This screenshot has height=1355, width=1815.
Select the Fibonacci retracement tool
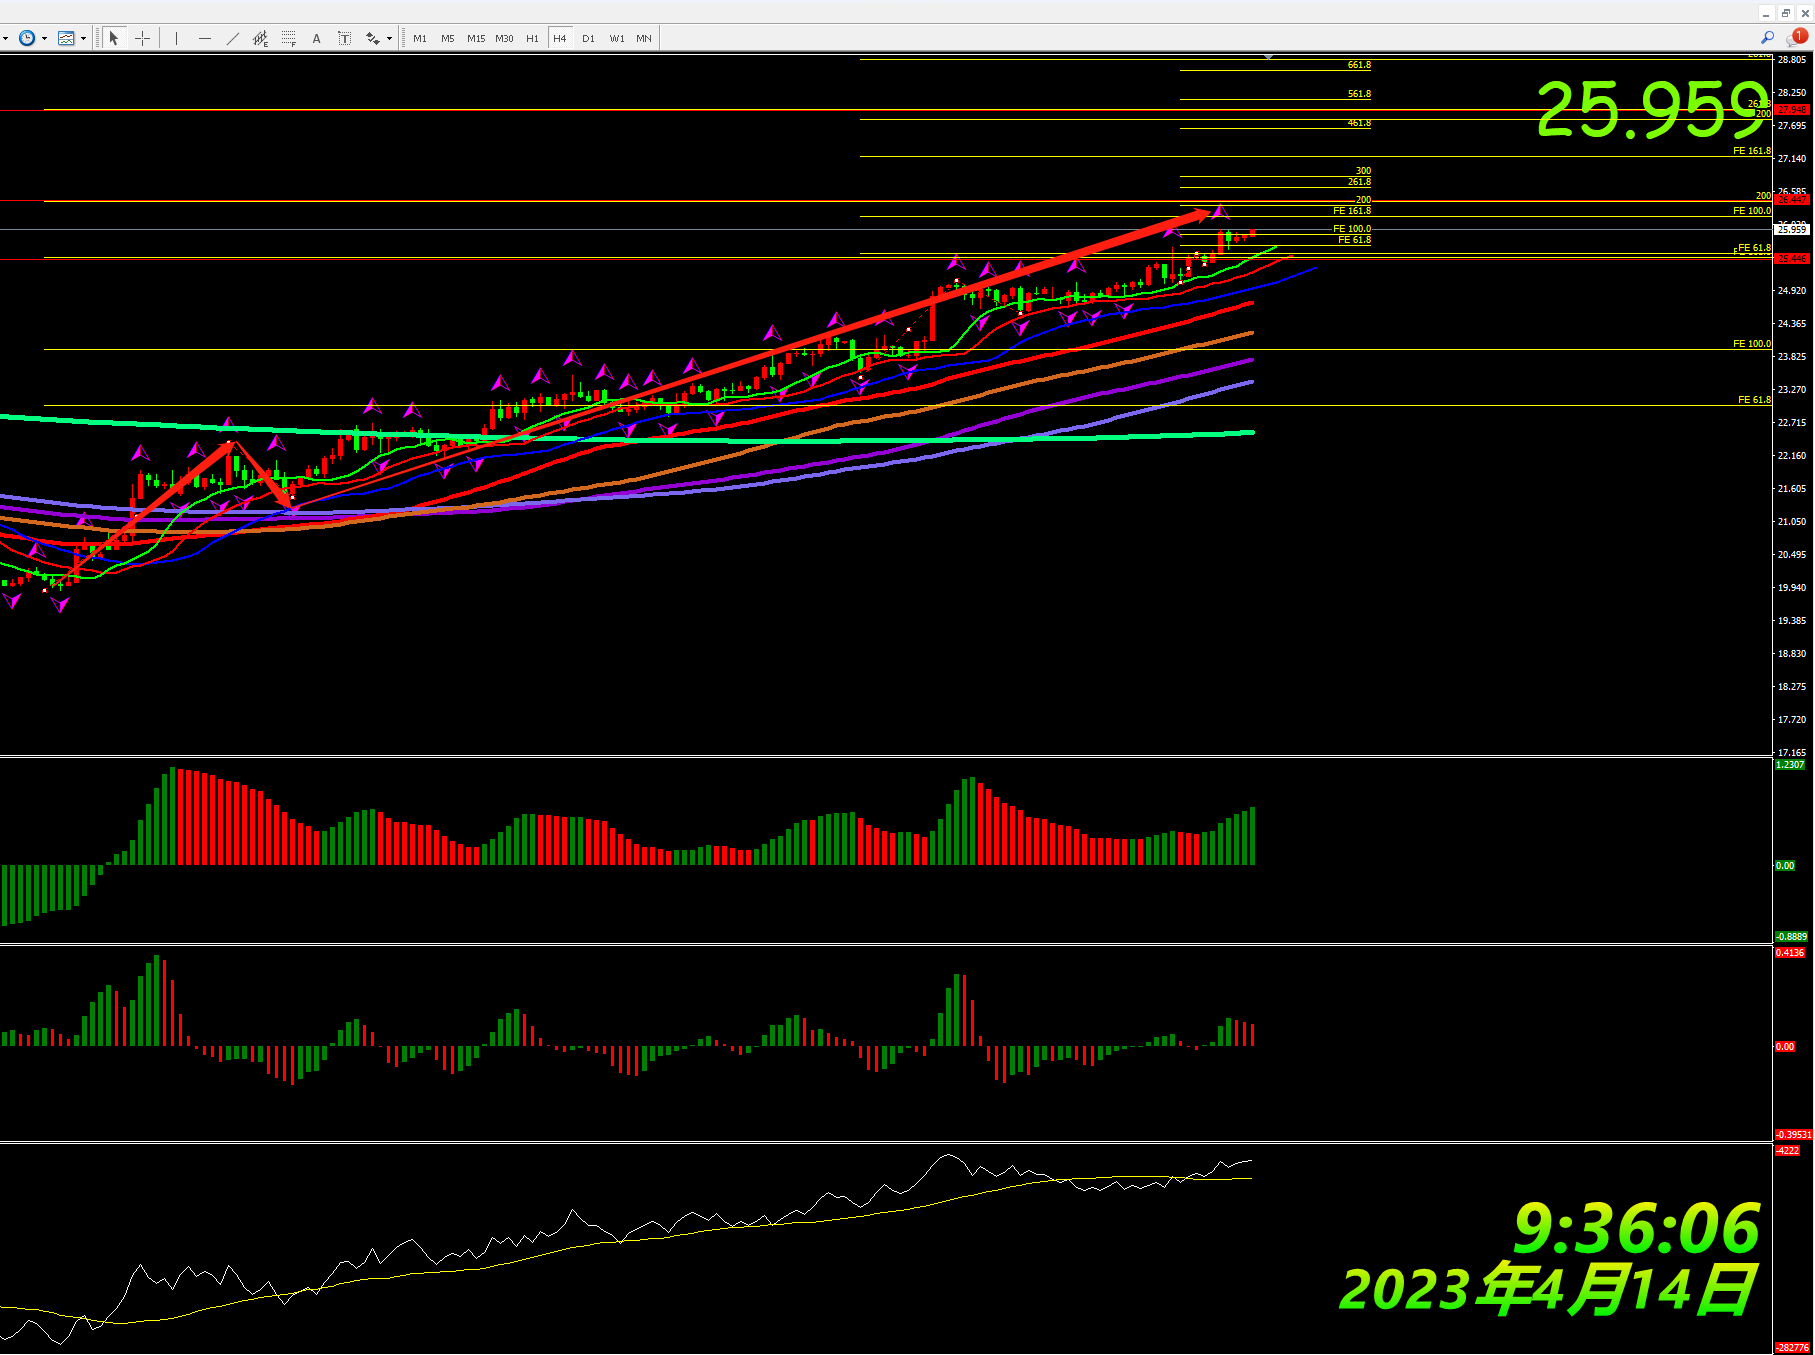[x=289, y=38]
